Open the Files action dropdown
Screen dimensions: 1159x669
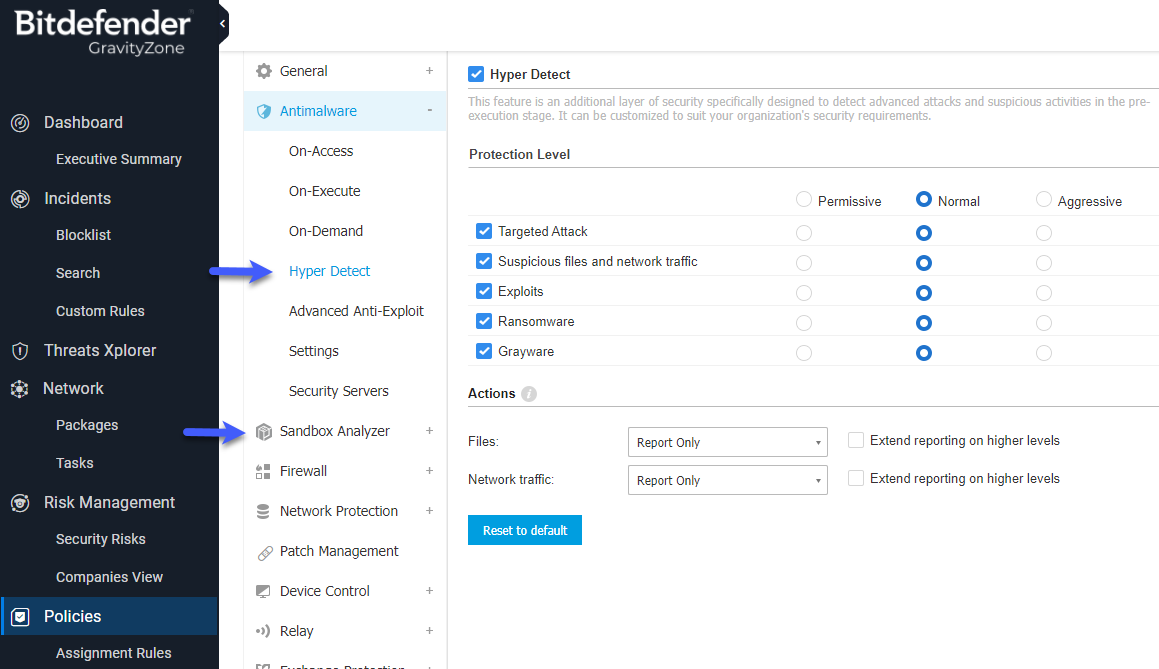coord(727,442)
